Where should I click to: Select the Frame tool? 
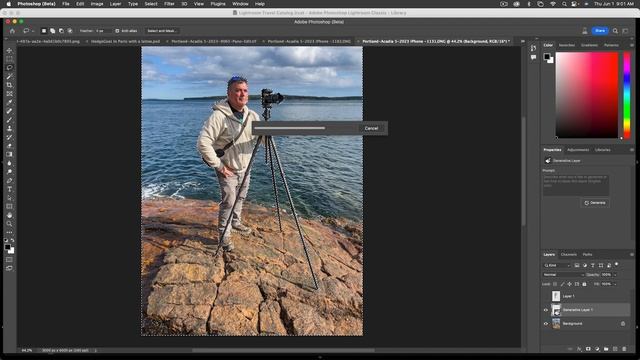[x=9, y=94]
